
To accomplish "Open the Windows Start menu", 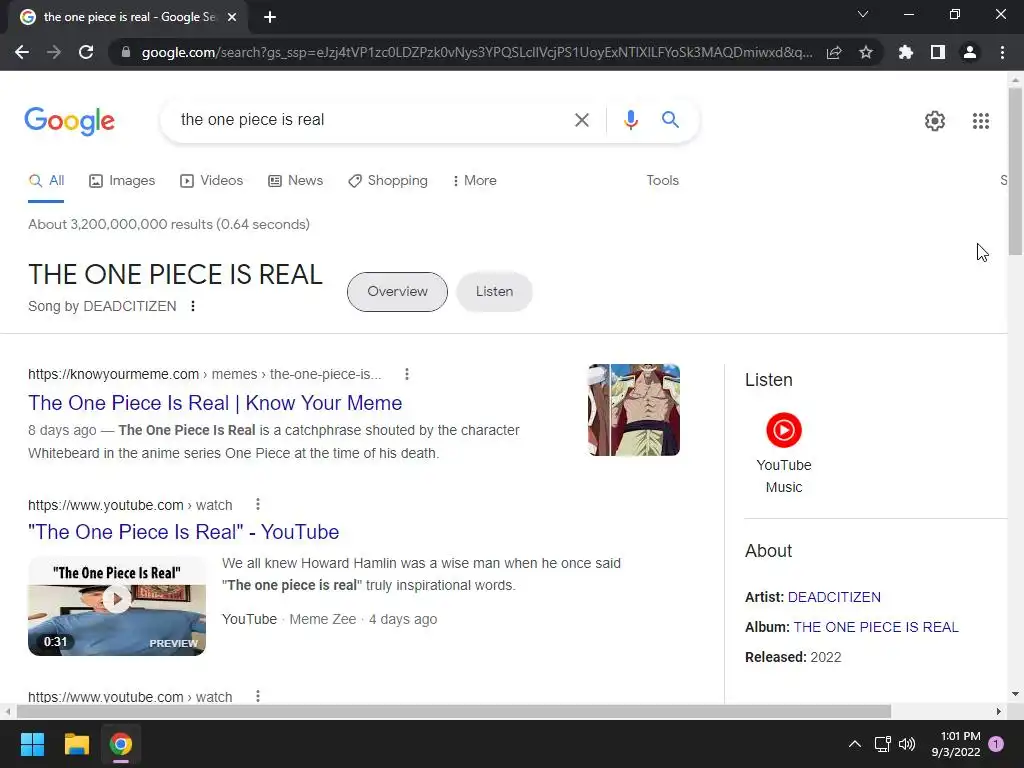I will point(33,744).
